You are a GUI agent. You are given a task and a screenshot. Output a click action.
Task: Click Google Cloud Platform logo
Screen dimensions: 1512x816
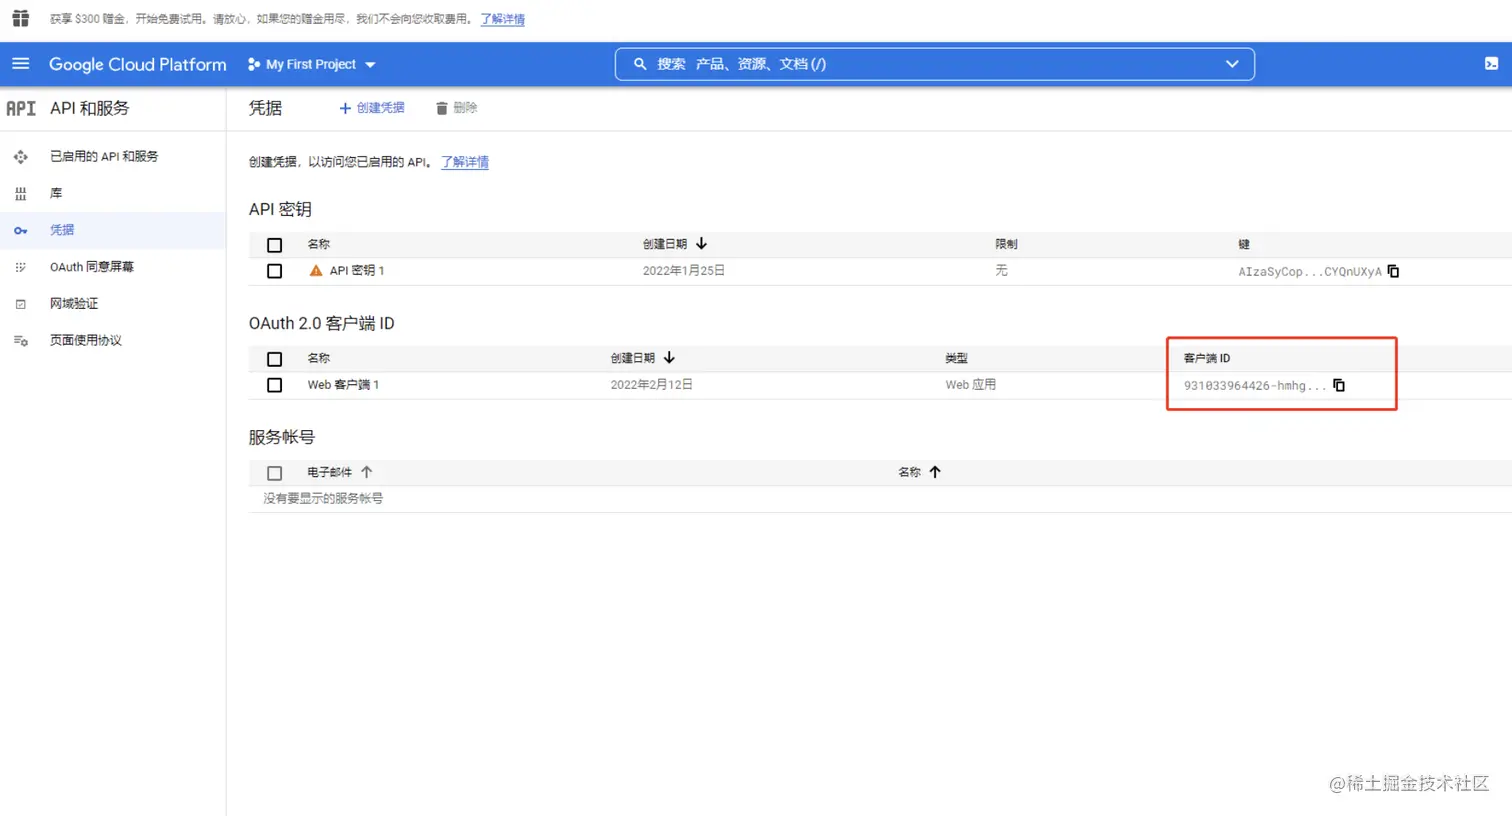tap(138, 64)
